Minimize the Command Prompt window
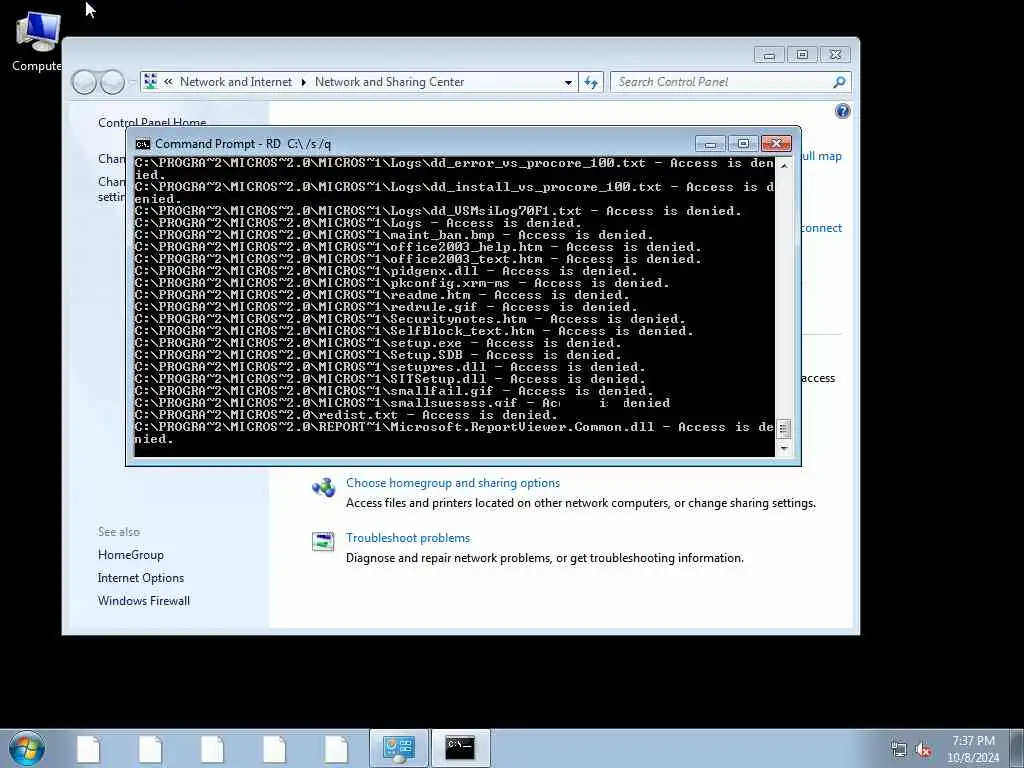The height and width of the screenshot is (768, 1024). click(x=711, y=144)
